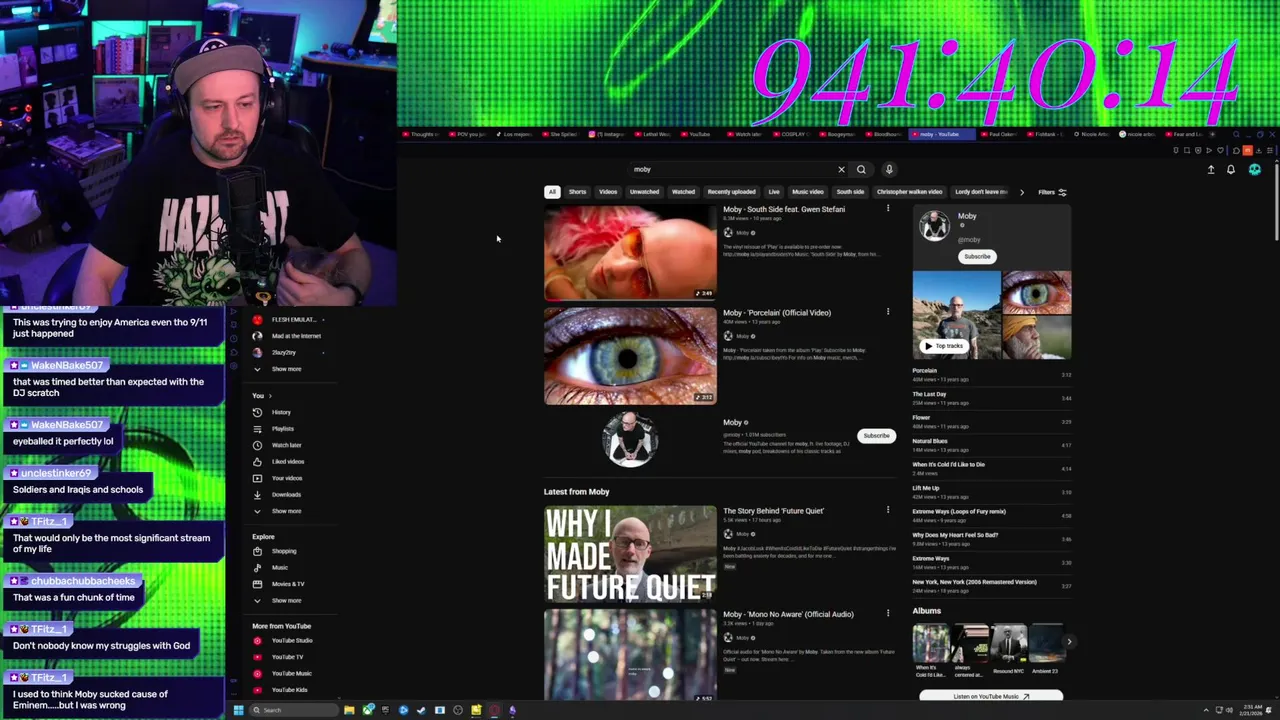Toggle the Live filter chip
This screenshot has width=1280, height=720.
[x=774, y=192]
